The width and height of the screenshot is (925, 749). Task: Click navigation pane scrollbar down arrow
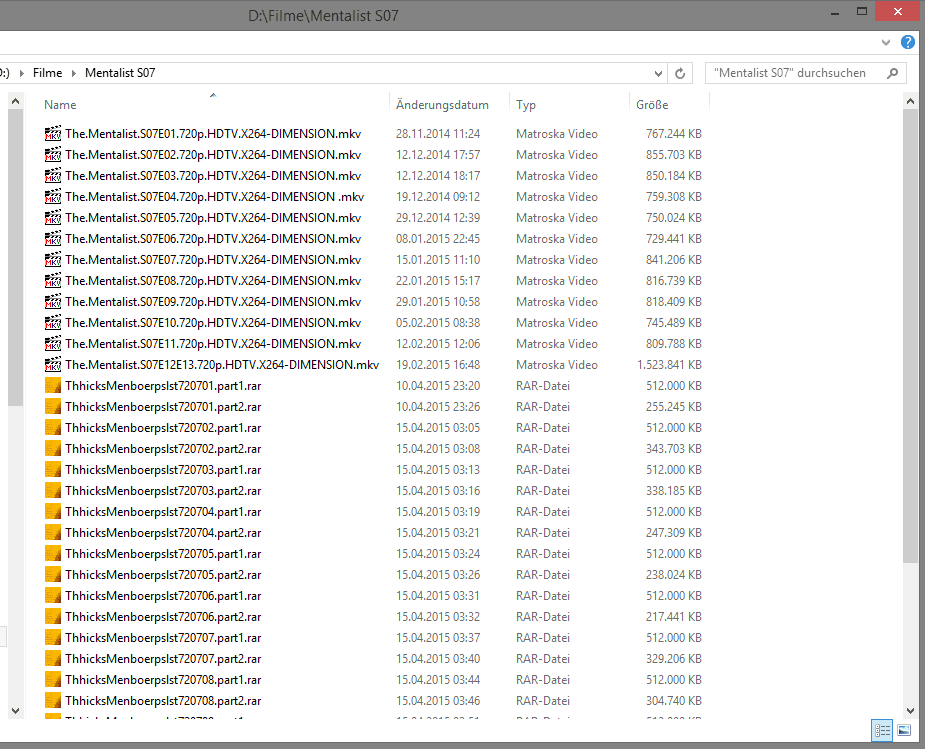(15, 711)
